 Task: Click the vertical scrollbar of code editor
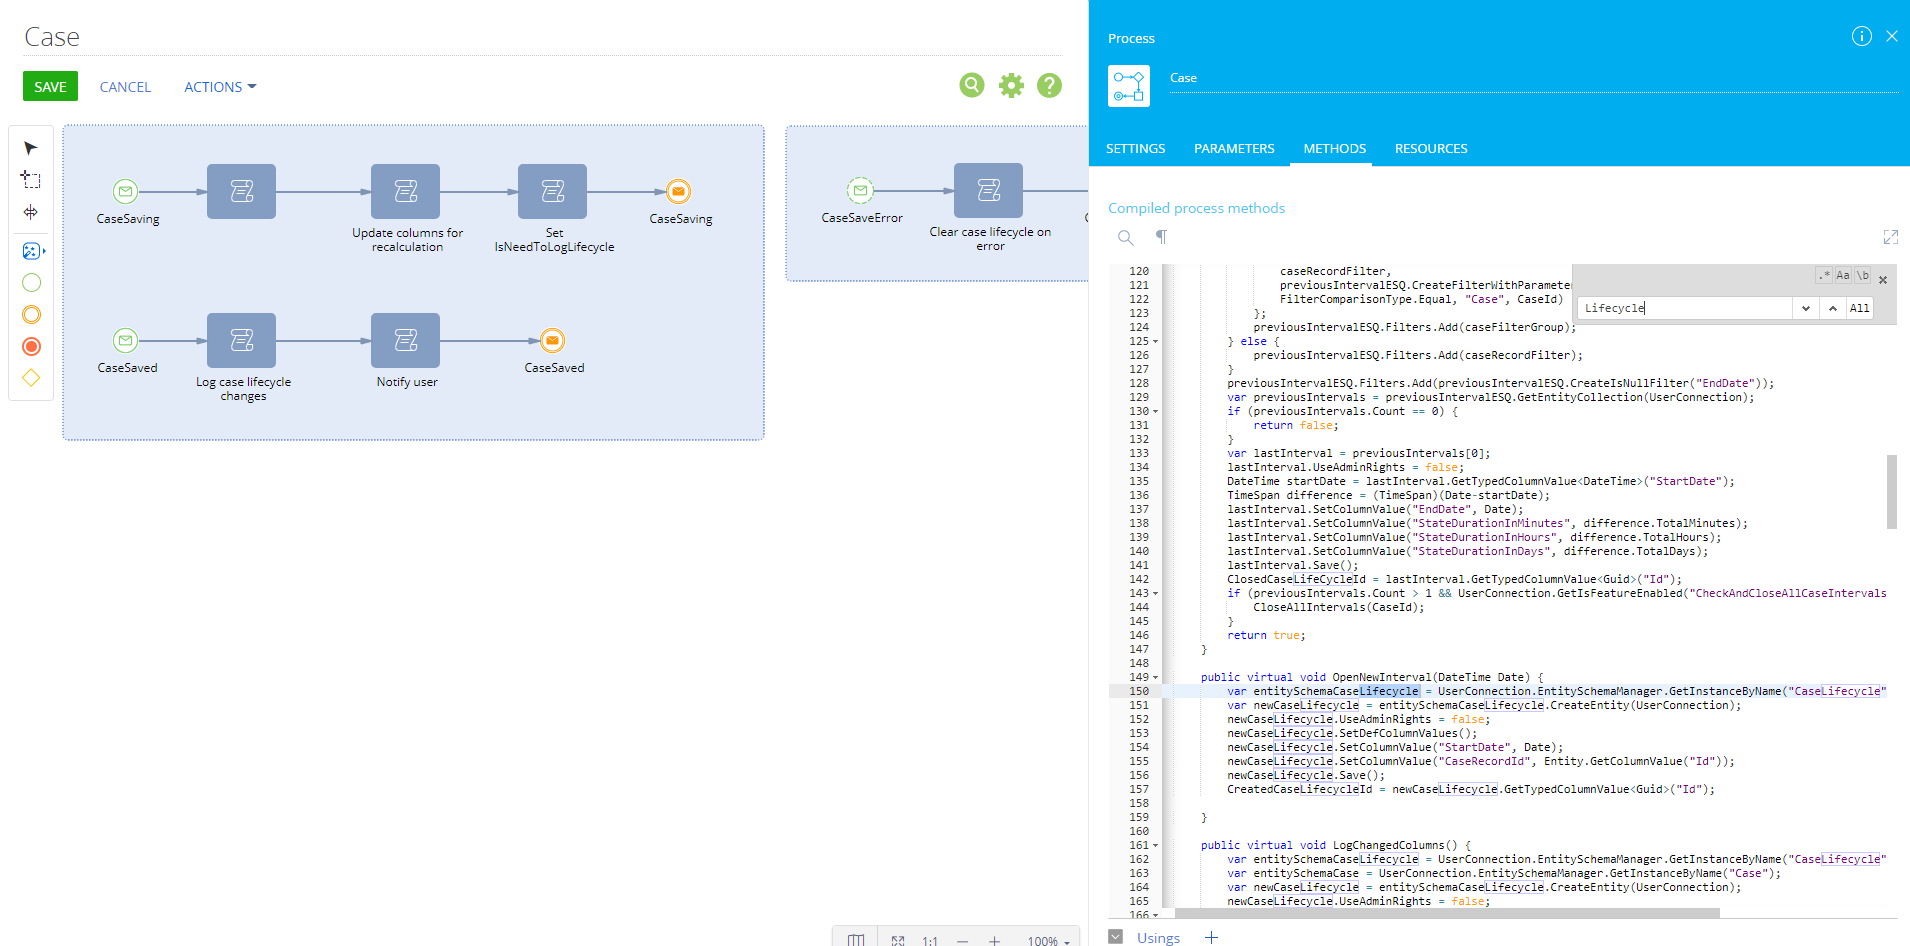(x=1892, y=492)
